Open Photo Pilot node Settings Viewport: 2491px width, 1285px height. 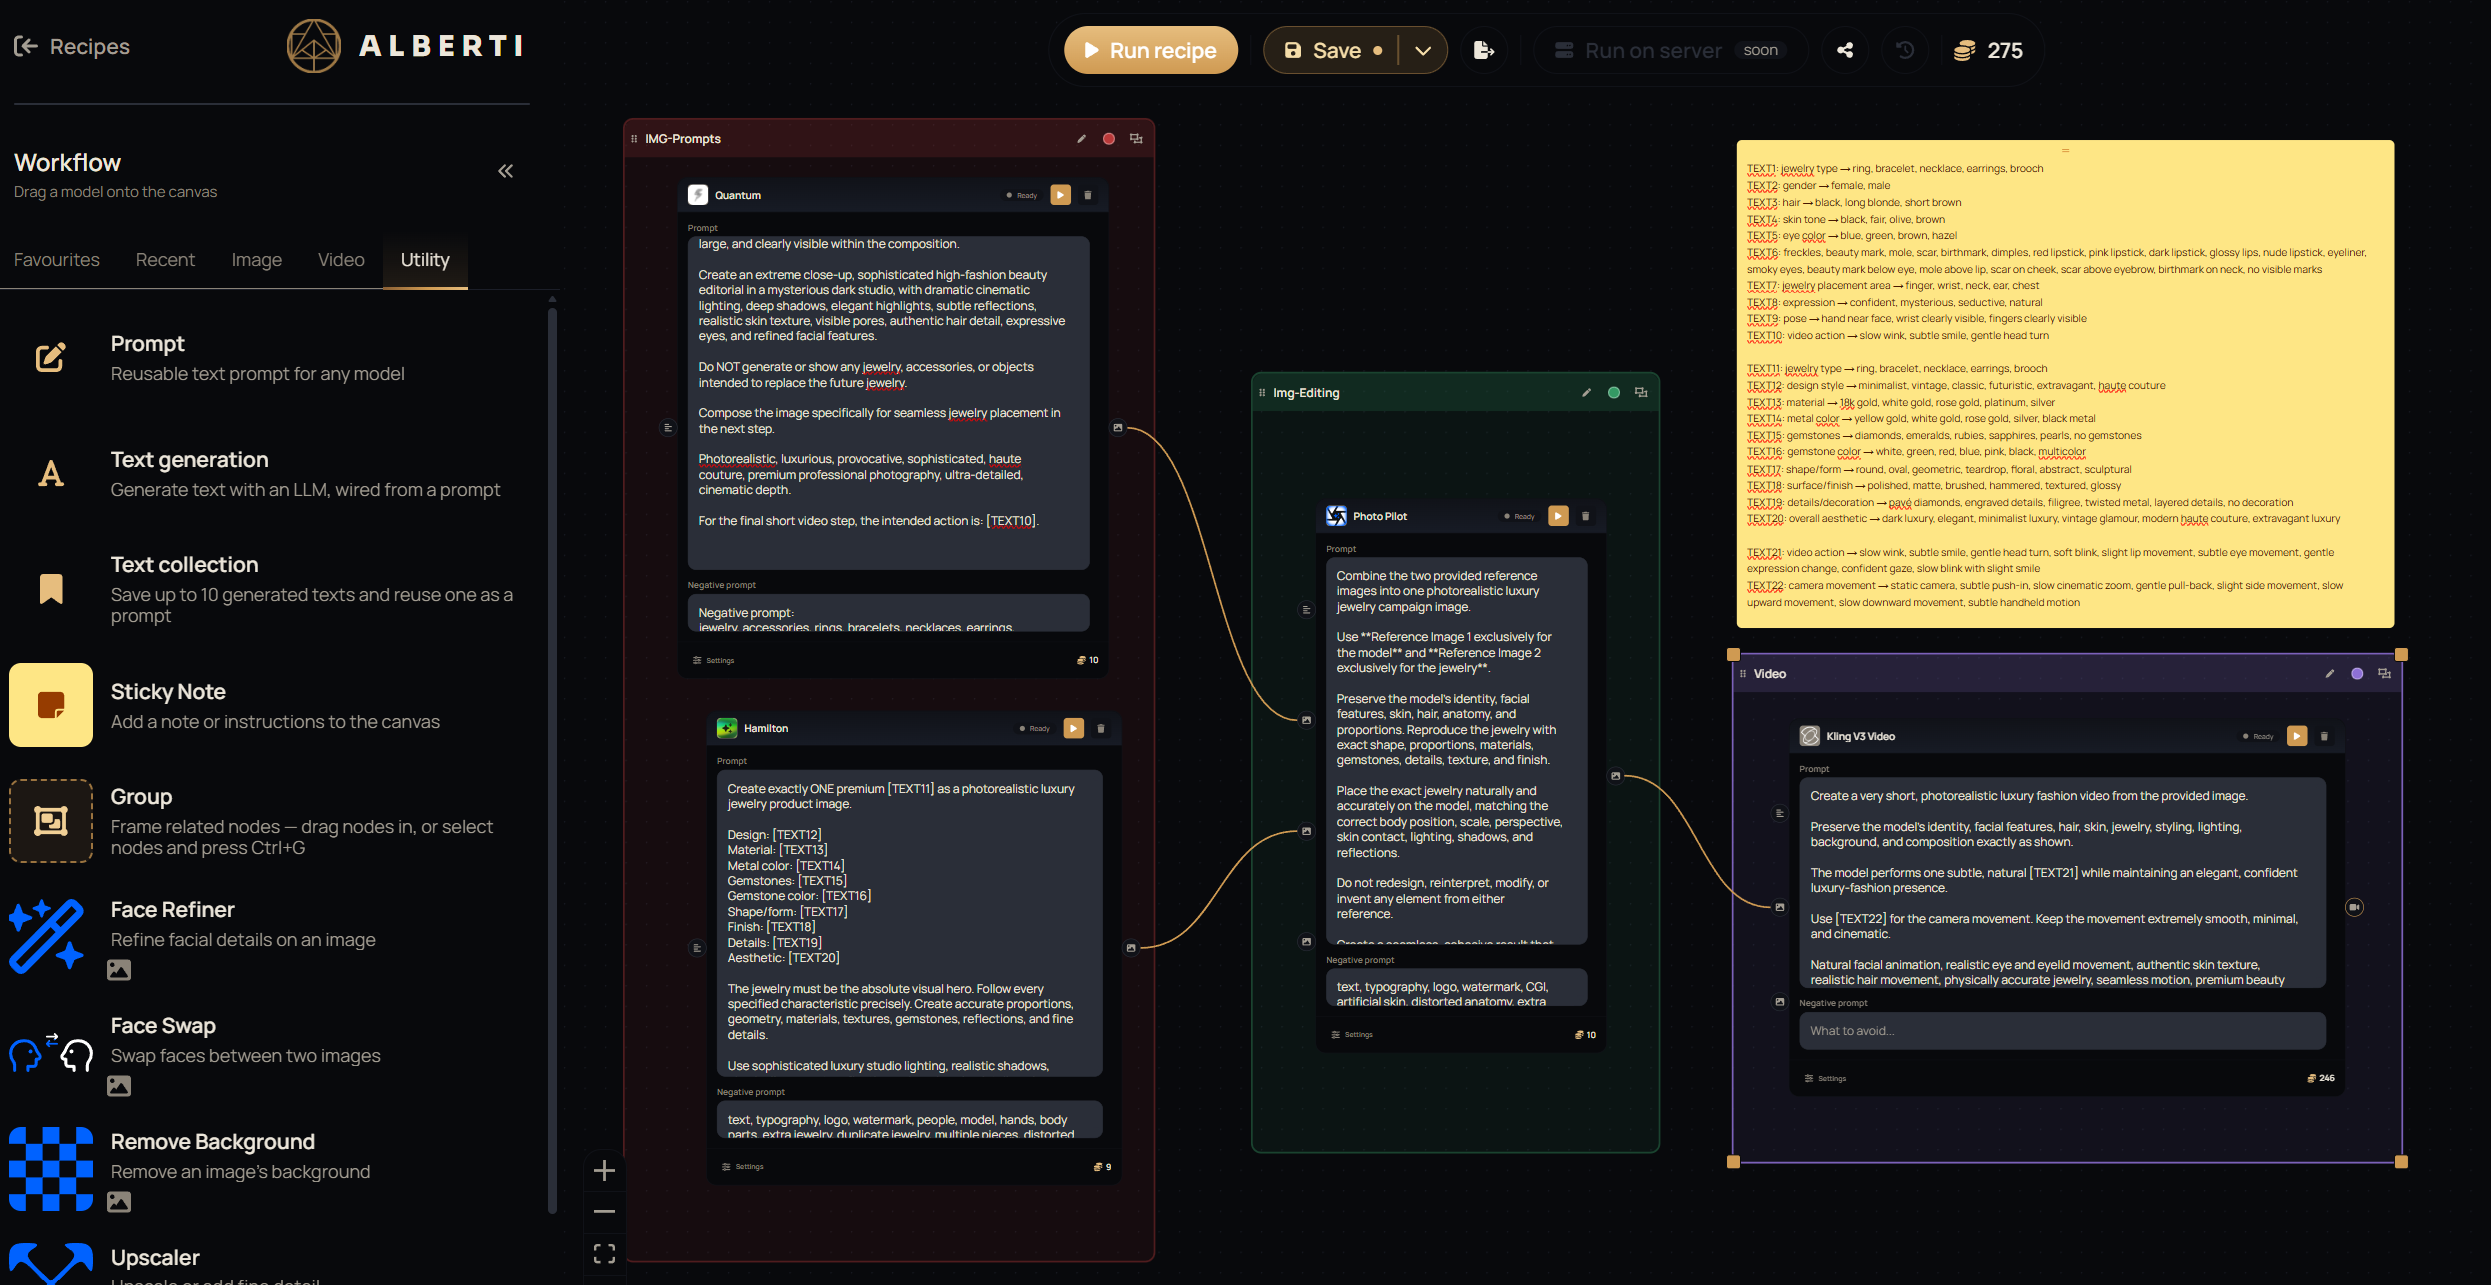coord(1352,1035)
